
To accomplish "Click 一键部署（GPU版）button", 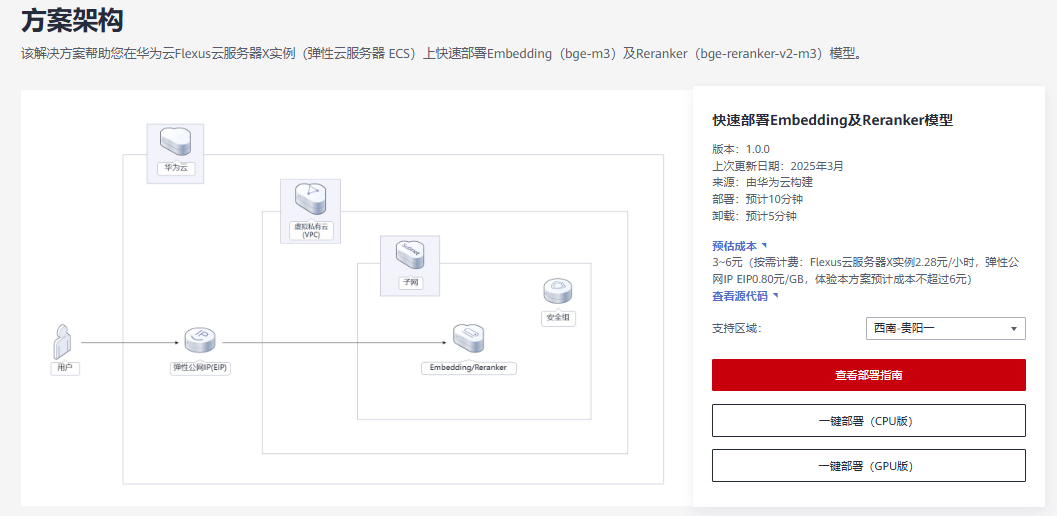I will (868, 466).
